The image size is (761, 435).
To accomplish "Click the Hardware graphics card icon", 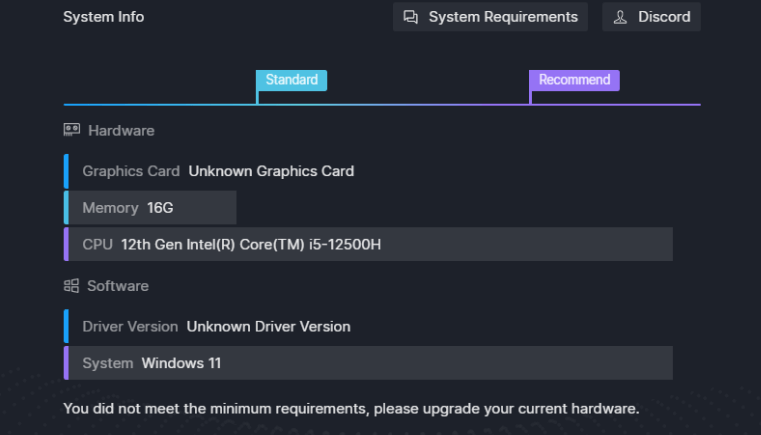I will (72, 130).
